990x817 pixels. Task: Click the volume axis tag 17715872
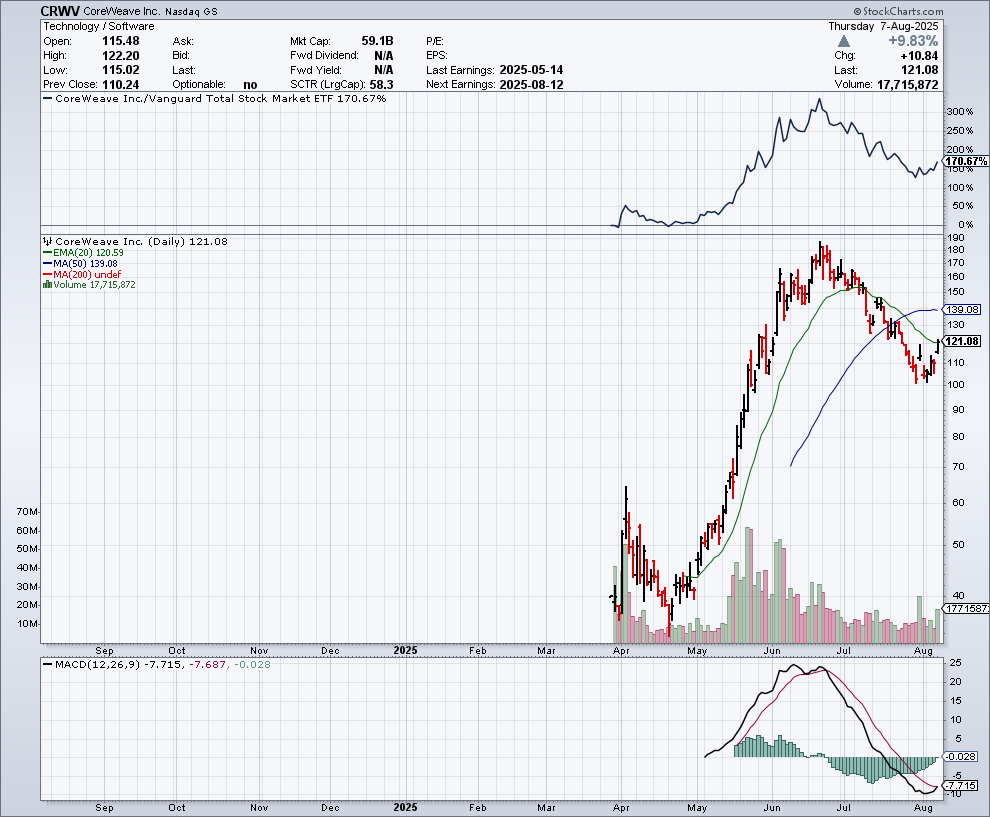point(966,609)
